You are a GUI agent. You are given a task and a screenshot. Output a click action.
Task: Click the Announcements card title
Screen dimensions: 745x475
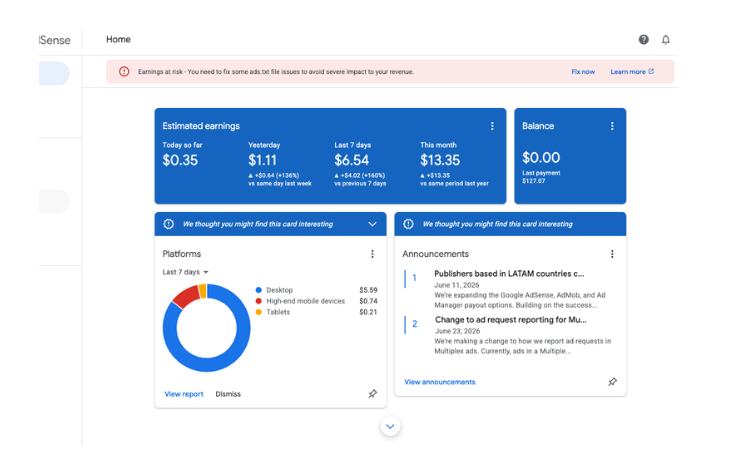[435, 254]
